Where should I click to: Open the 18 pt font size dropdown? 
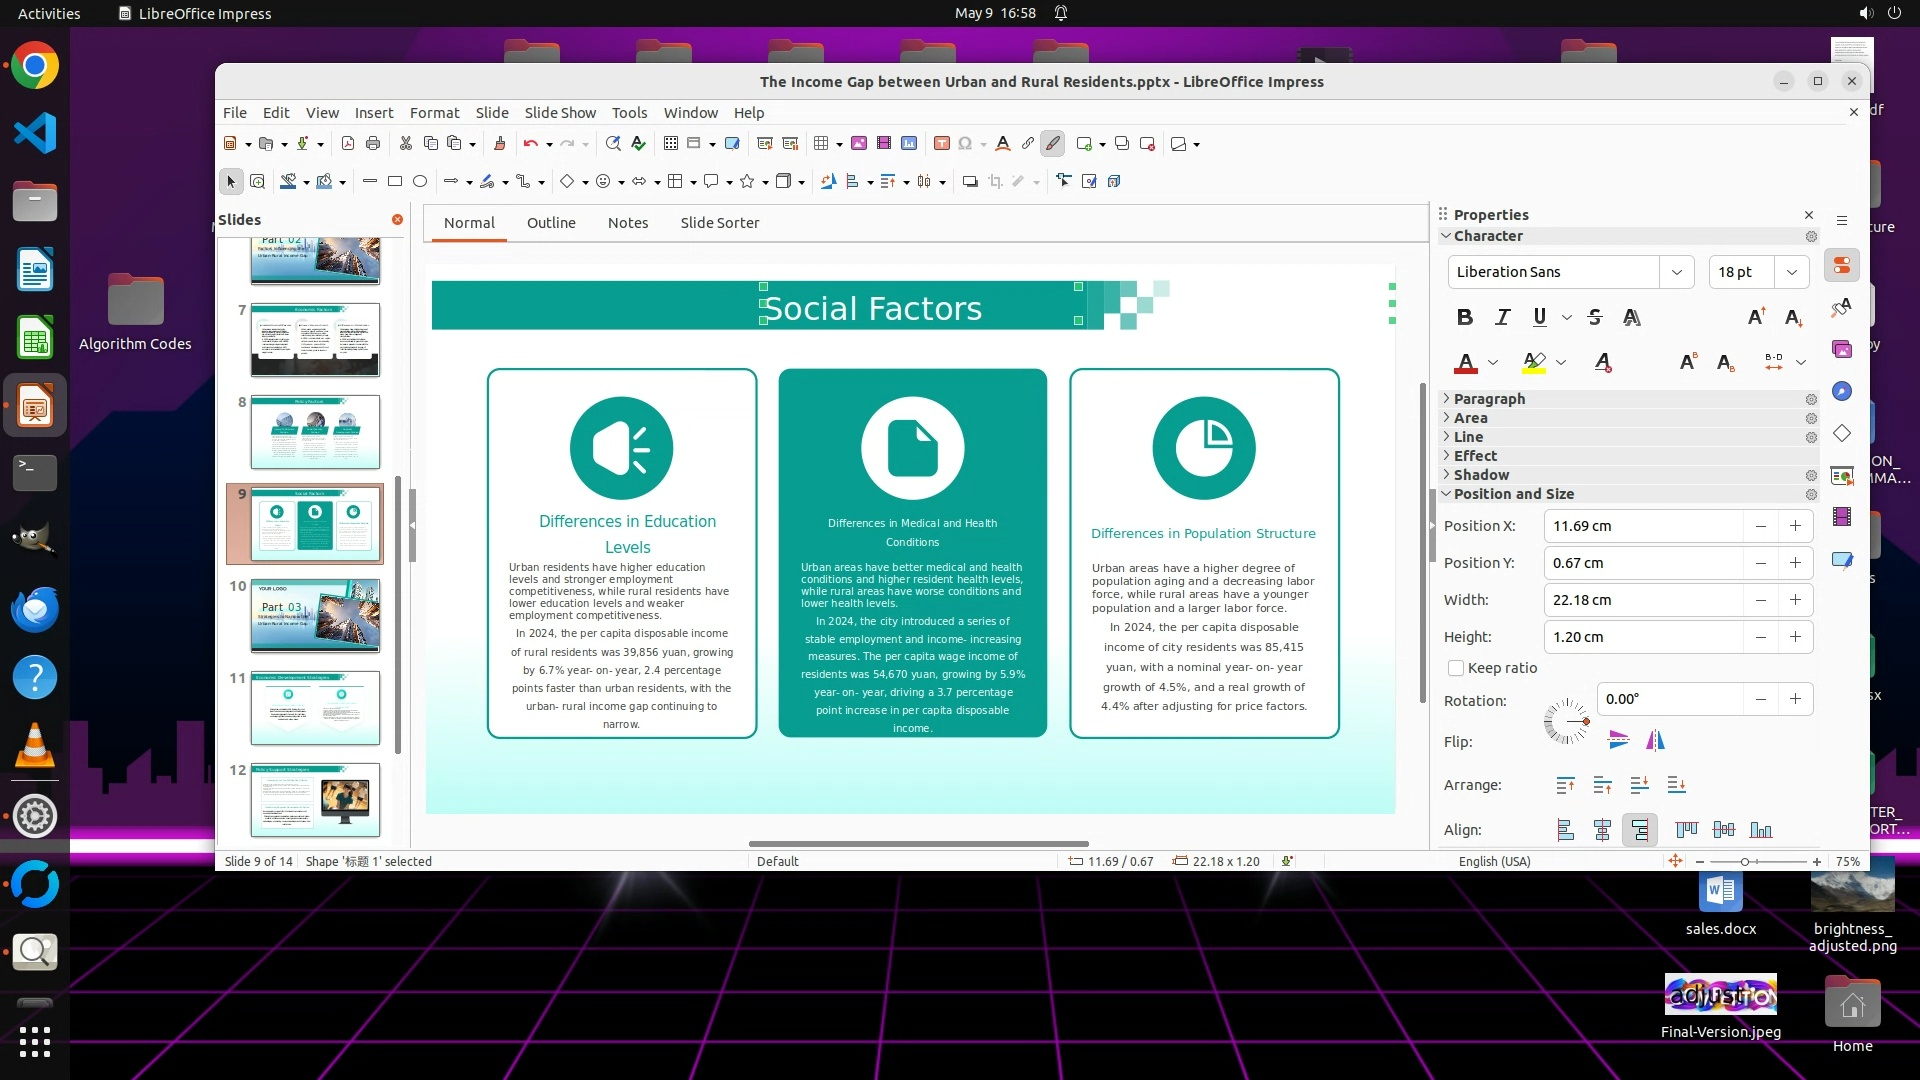(x=1791, y=272)
